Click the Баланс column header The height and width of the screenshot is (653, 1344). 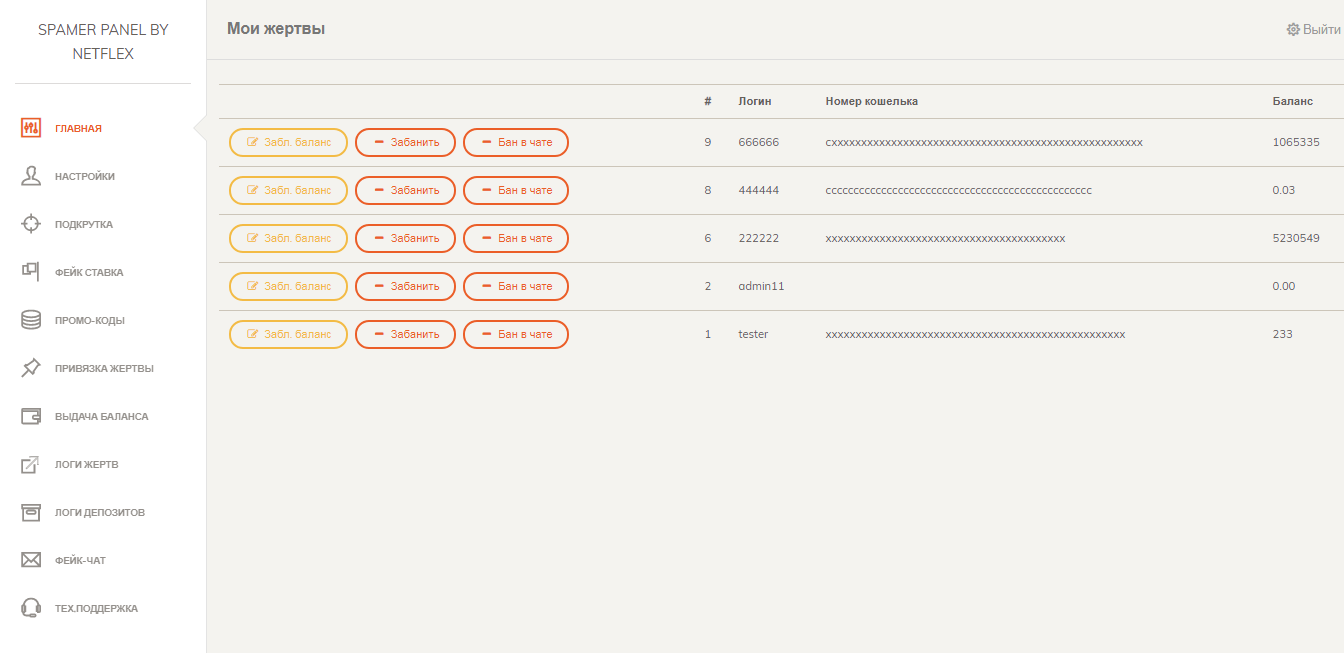pos(1293,101)
